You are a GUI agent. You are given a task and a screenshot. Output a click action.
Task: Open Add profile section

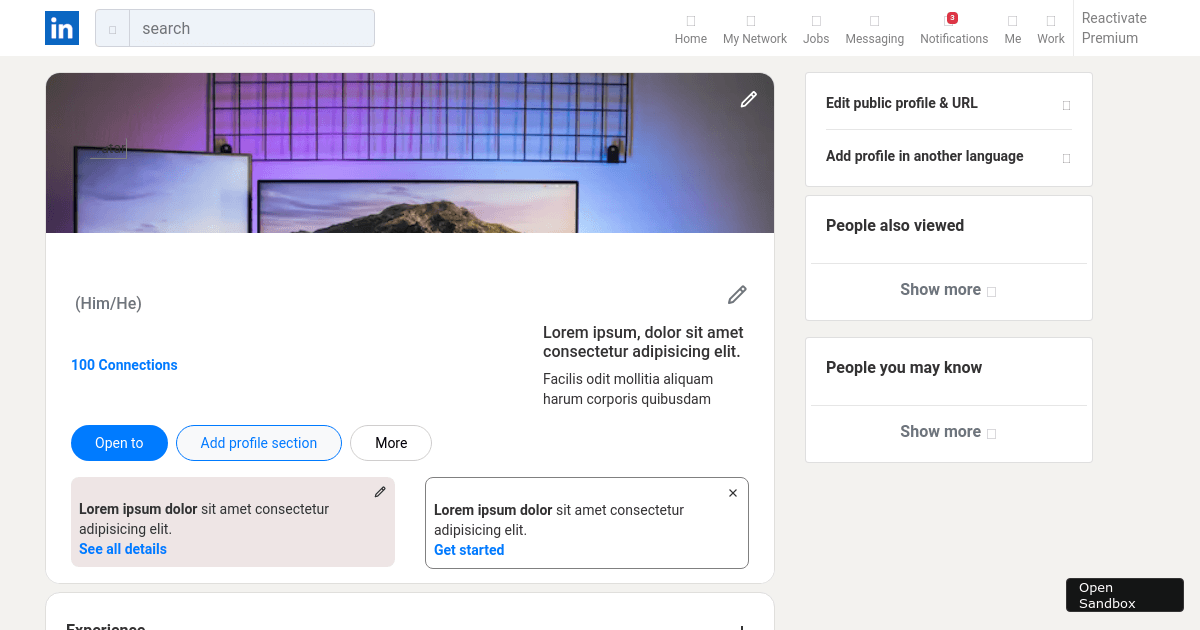coord(258,442)
